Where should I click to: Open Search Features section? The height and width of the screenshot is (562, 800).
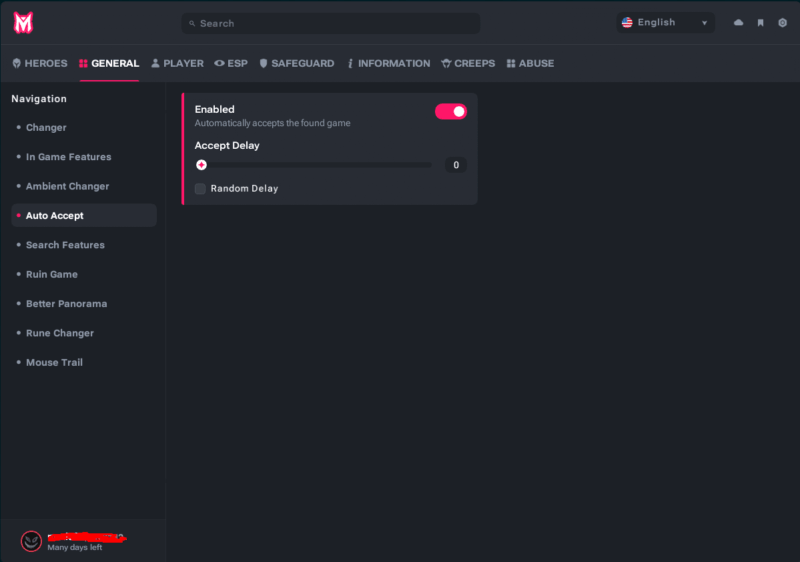point(84,245)
